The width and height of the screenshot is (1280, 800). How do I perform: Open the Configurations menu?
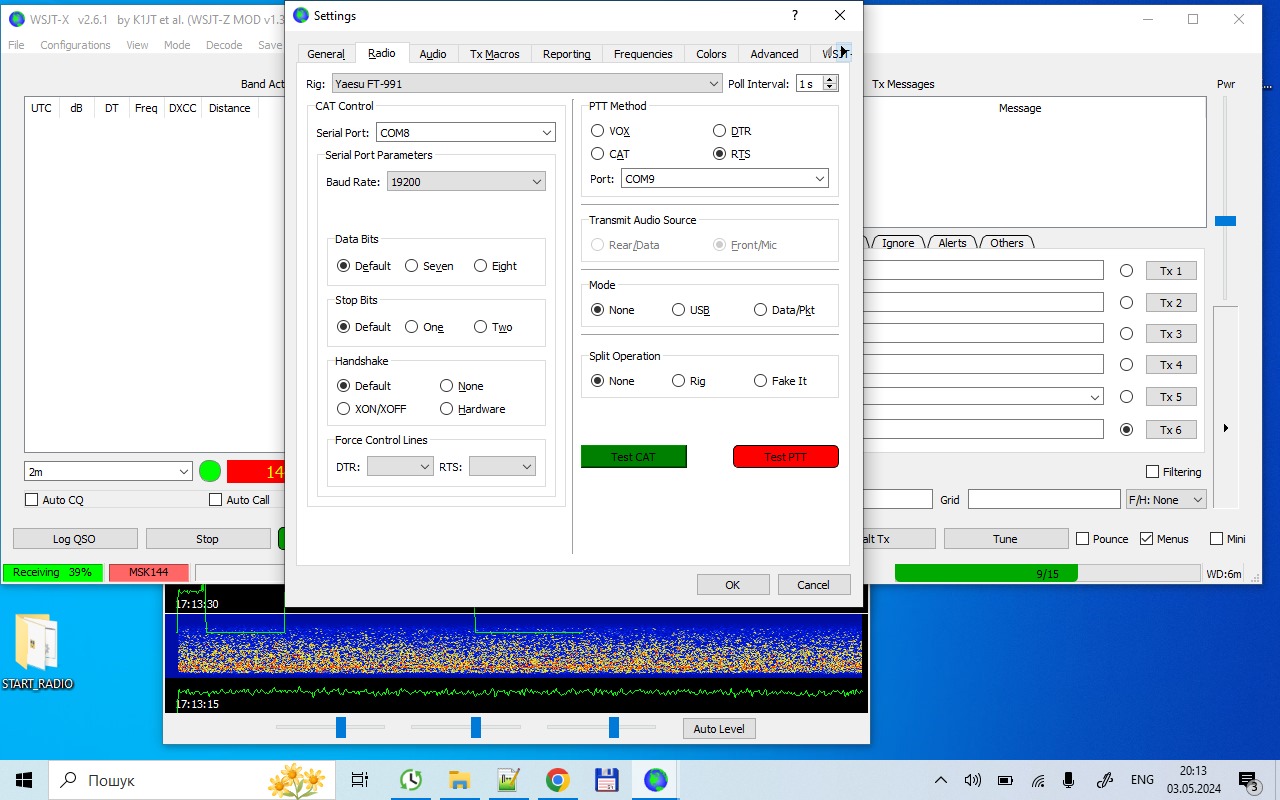pyautogui.click(x=75, y=45)
